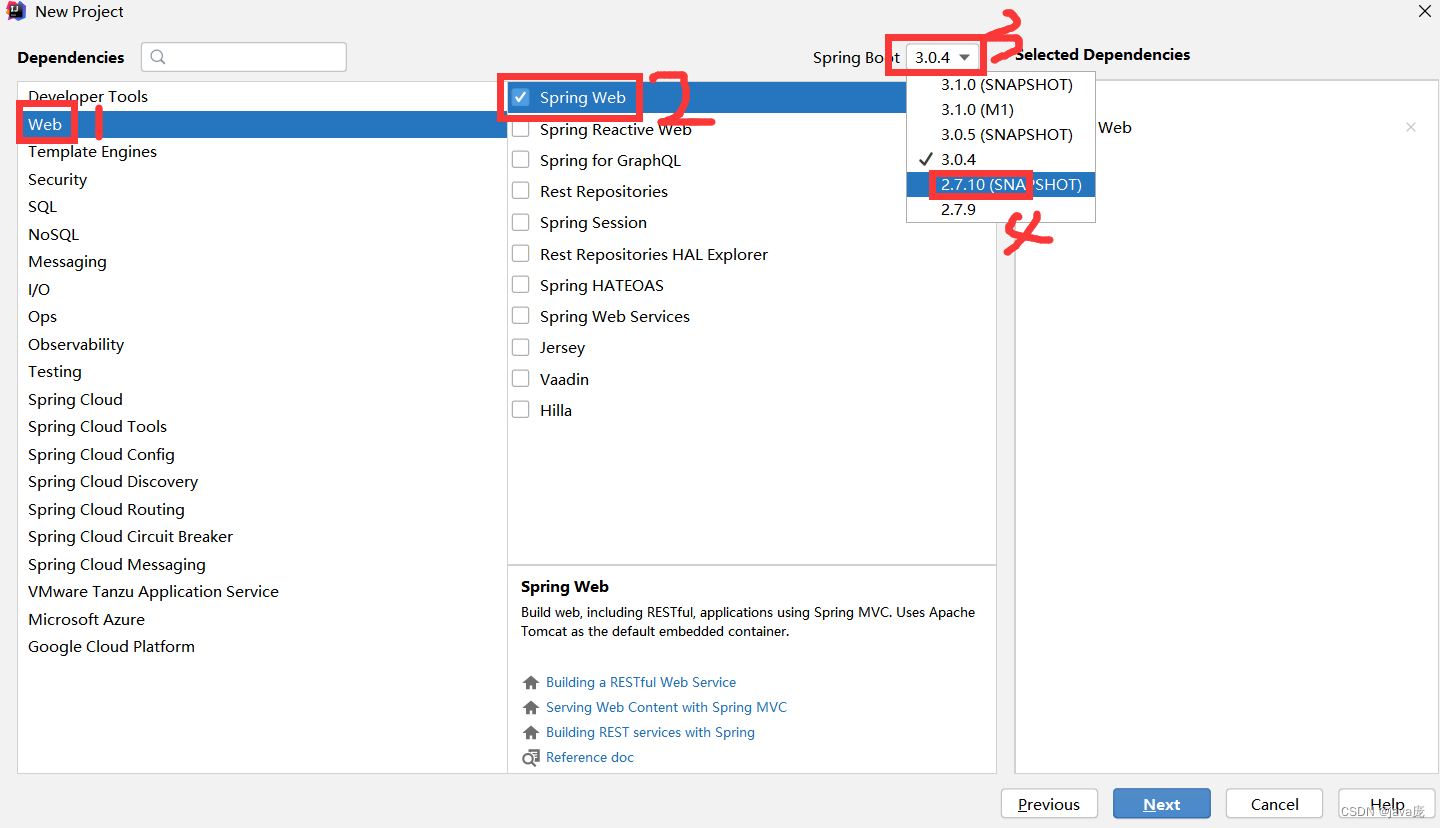
Task: Open Serving Web Content with Spring MVC link
Action: pyautogui.click(x=666, y=707)
